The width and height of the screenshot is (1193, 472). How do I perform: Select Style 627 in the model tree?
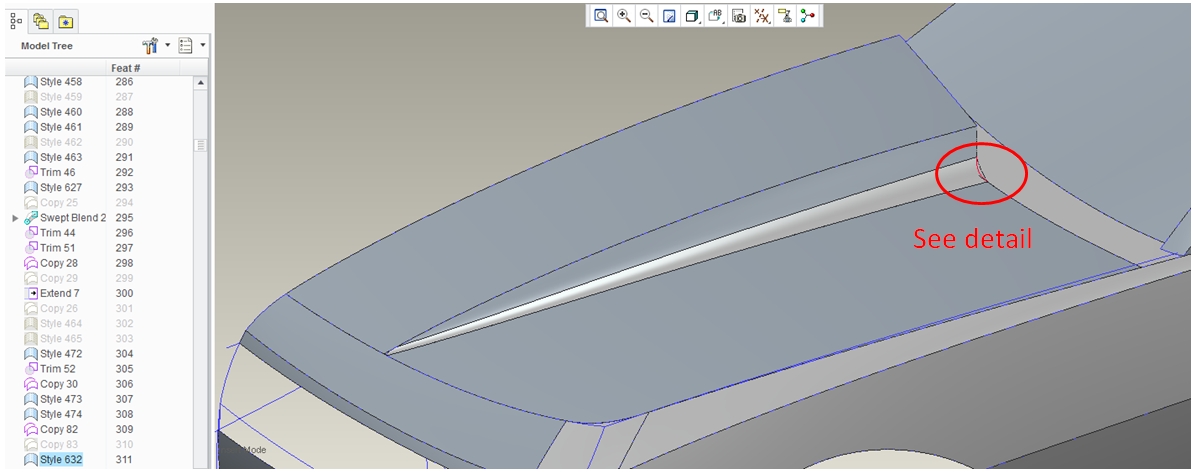point(61,187)
